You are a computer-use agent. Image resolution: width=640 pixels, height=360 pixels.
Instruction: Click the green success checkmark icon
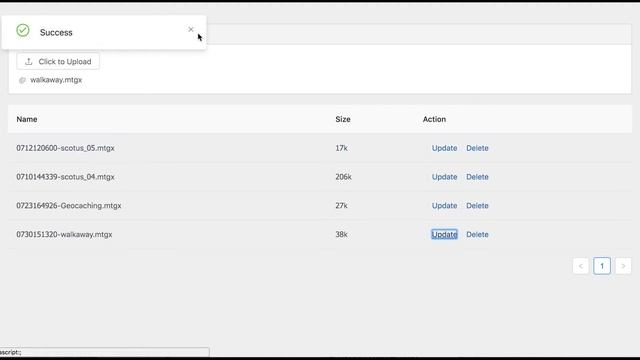pyautogui.click(x=23, y=30)
